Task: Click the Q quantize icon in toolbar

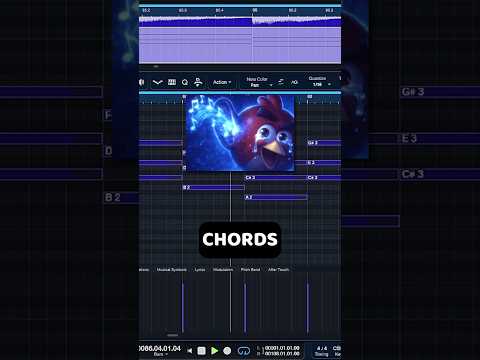Action: pyautogui.click(x=185, y=82)
